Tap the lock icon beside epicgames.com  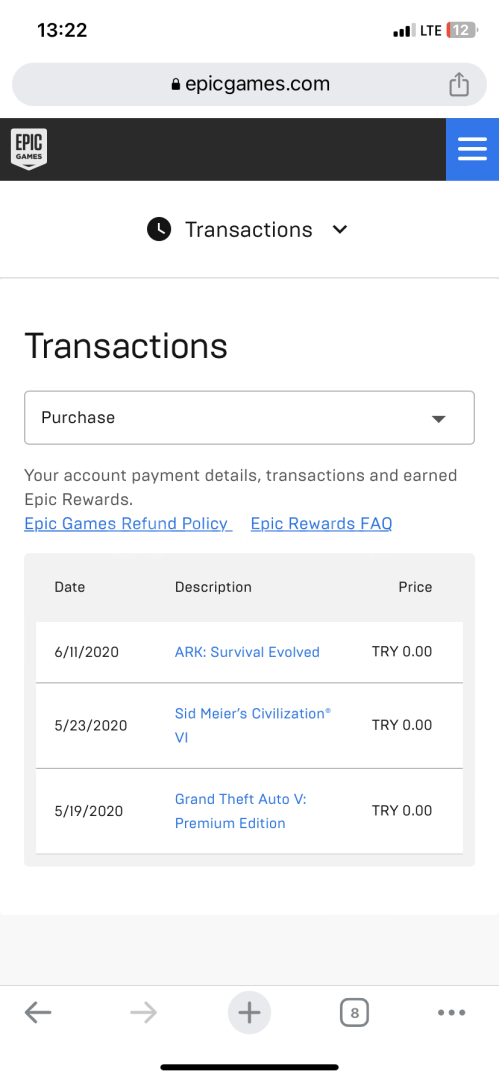coord(175,85)
